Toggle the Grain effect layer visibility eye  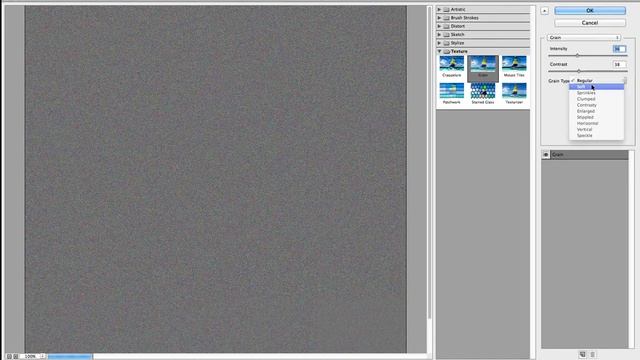tap(546, 155)
